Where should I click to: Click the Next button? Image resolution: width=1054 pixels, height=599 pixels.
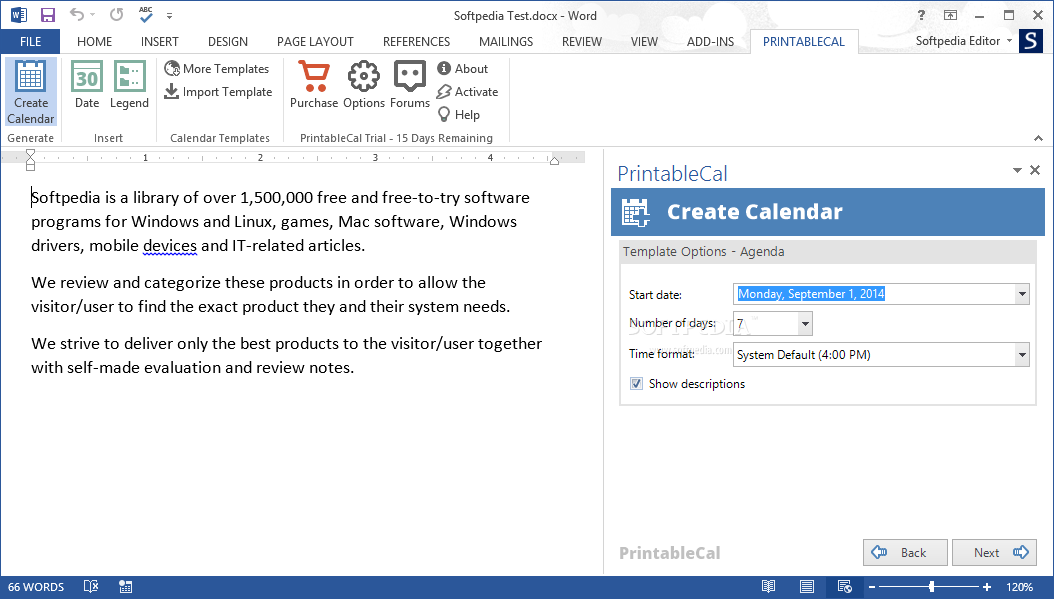click(994, 553)
